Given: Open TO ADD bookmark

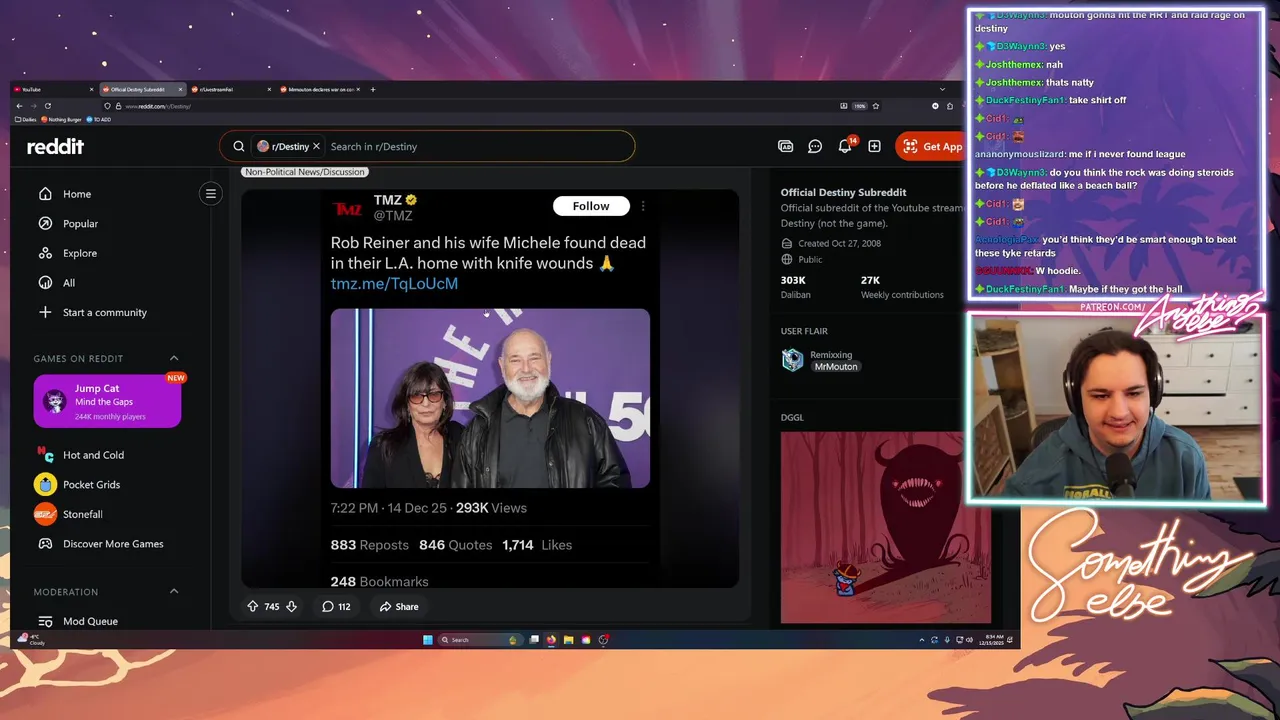Looking at the screenshot, I should pyautogui.click(x=99, y=119).
